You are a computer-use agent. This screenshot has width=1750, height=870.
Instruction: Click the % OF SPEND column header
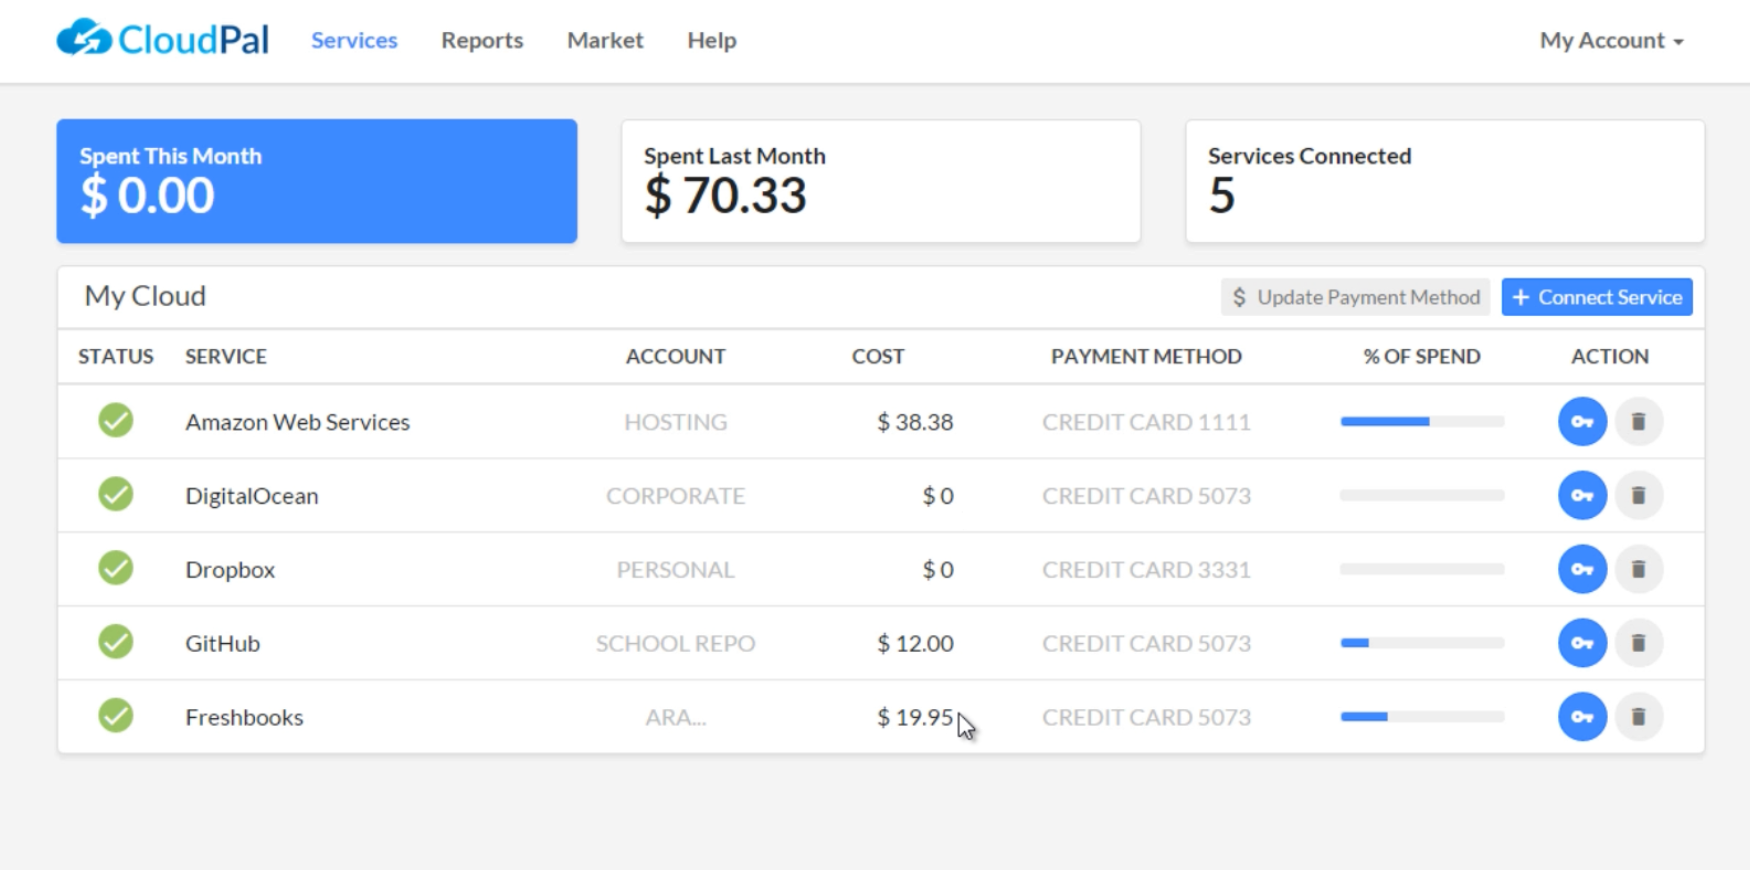click(1422, 356)
